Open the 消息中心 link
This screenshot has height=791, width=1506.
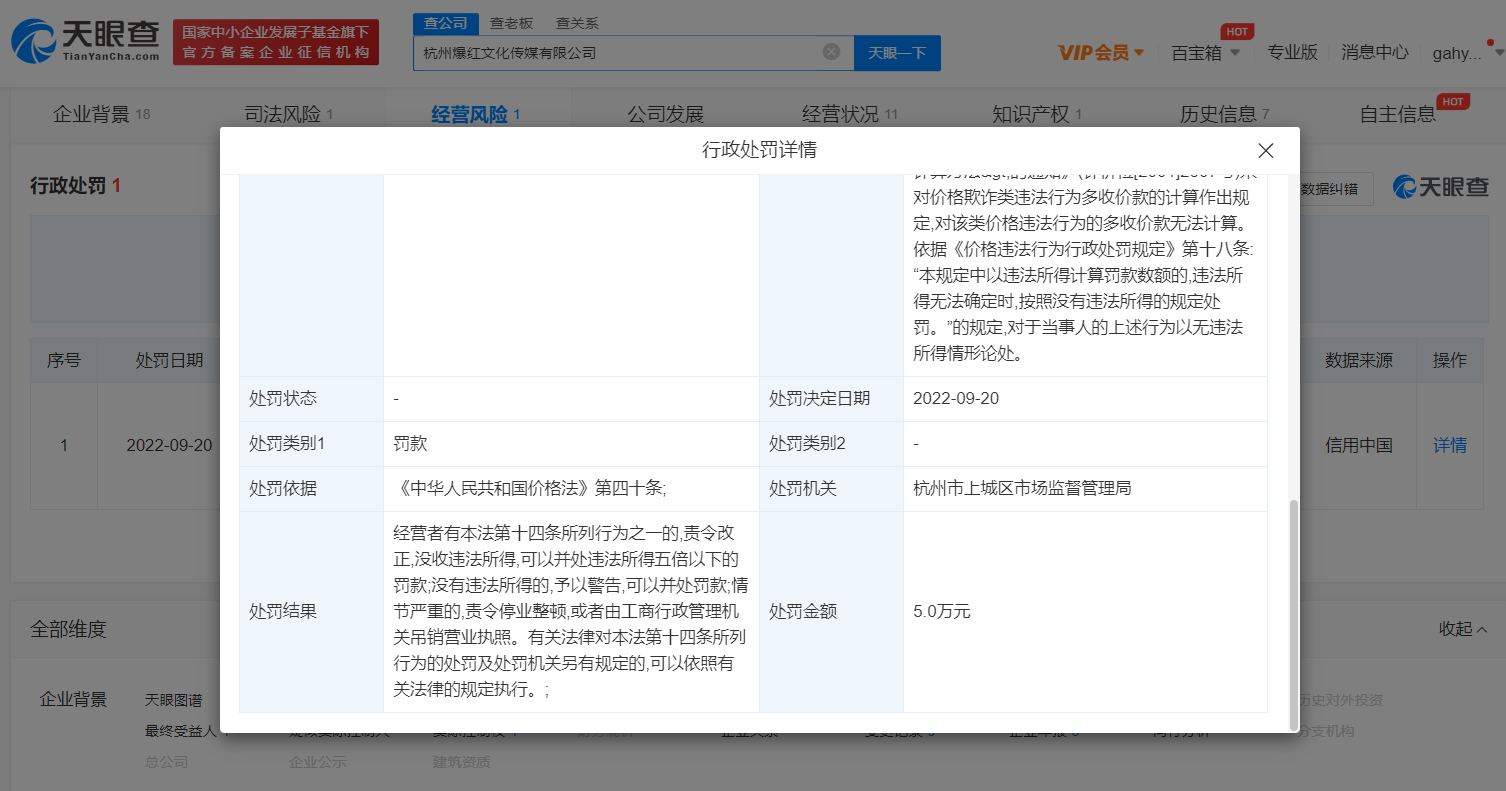tap(1375, 53)
